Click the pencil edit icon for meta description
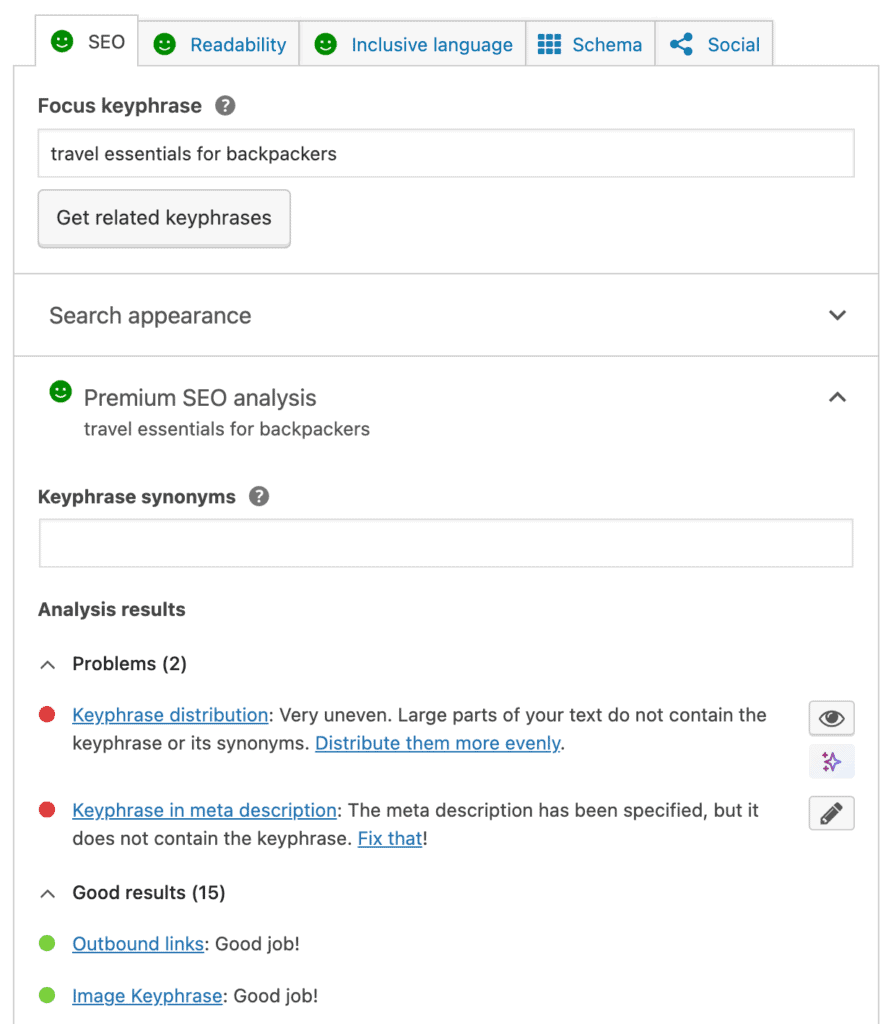This screenshot has width=891, height=1024. pos(831,813)
